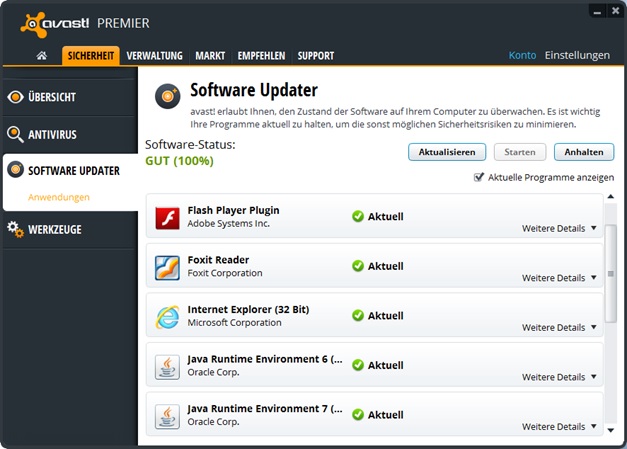Click the Java Runtime Environment 6 icon

[x=167, y=367]
